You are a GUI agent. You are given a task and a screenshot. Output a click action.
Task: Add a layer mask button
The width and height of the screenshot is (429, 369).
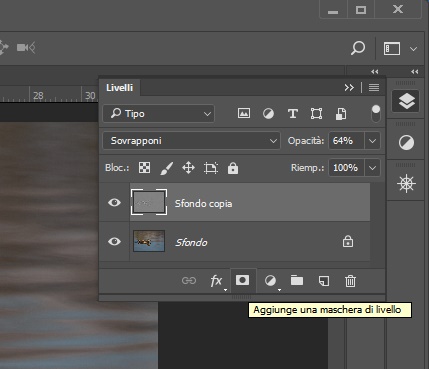242,280
